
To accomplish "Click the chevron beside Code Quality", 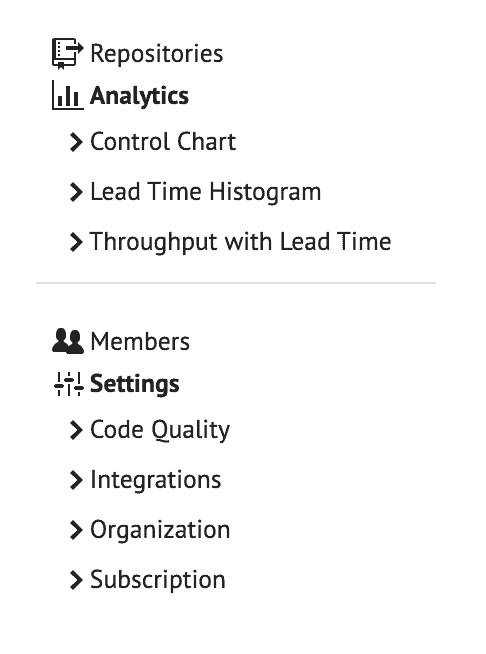I will tap(76, 430).
